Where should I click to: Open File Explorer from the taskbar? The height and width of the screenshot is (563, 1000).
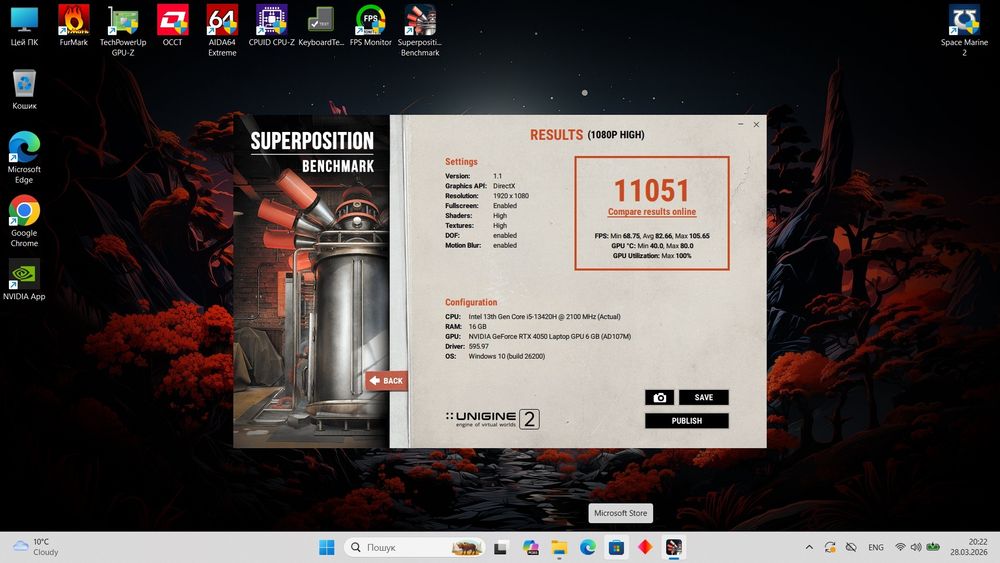(559, 547)
